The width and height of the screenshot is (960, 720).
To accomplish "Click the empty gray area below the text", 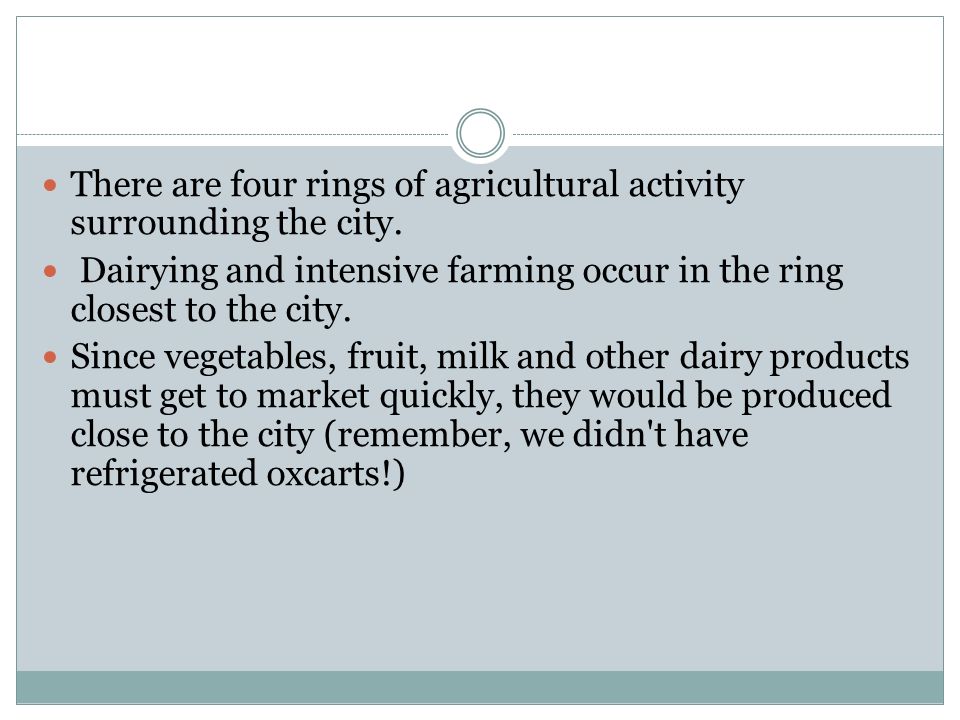I will 480,582.
